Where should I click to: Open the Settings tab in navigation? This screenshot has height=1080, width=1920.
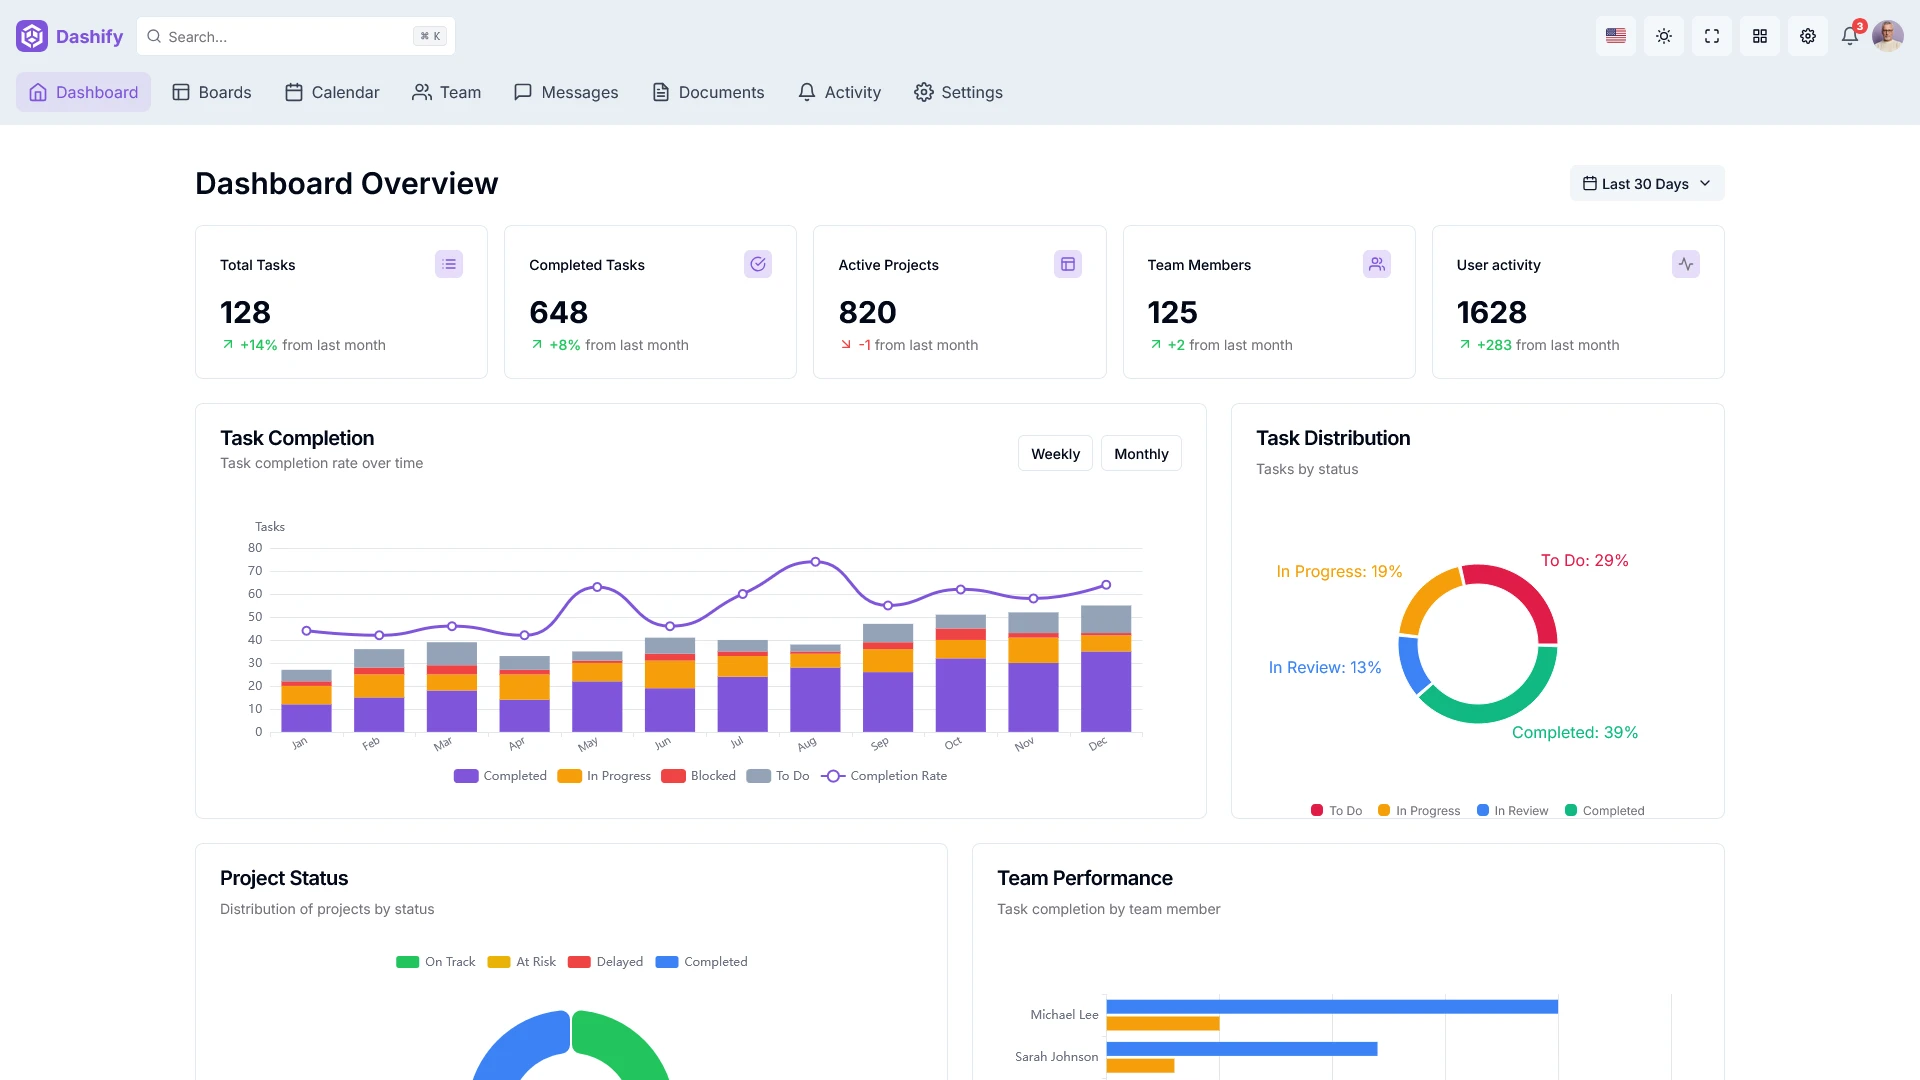[x=958, y=92]
